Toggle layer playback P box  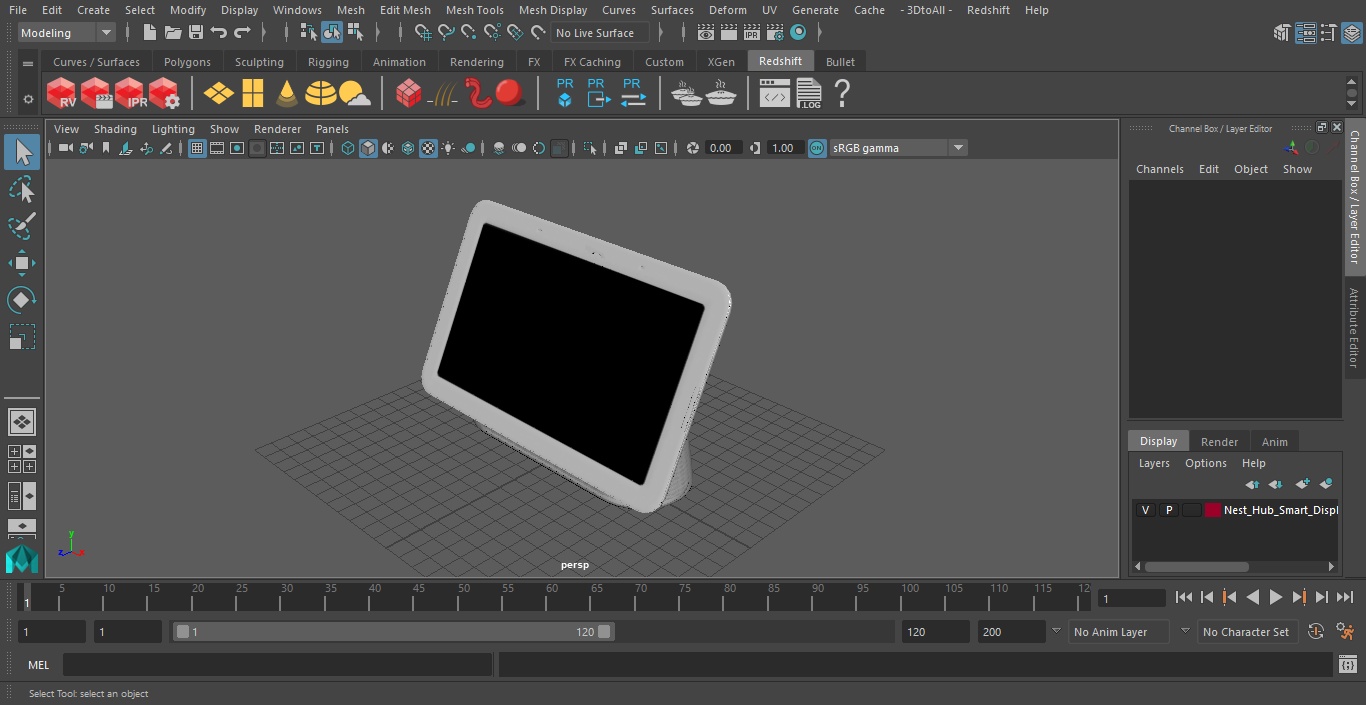click(1168, 510)
